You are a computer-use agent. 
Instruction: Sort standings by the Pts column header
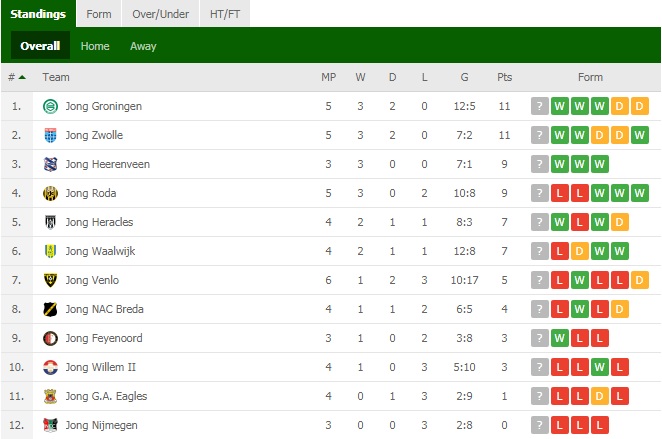505,77
